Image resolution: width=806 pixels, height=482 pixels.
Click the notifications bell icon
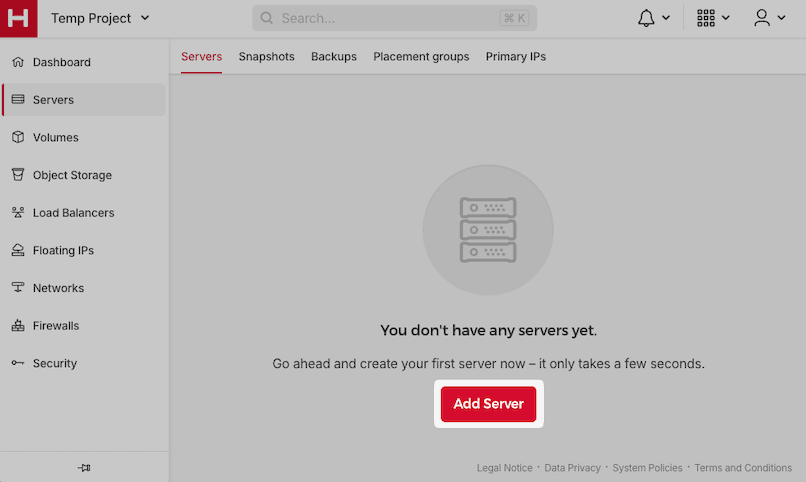pos(646,18)
